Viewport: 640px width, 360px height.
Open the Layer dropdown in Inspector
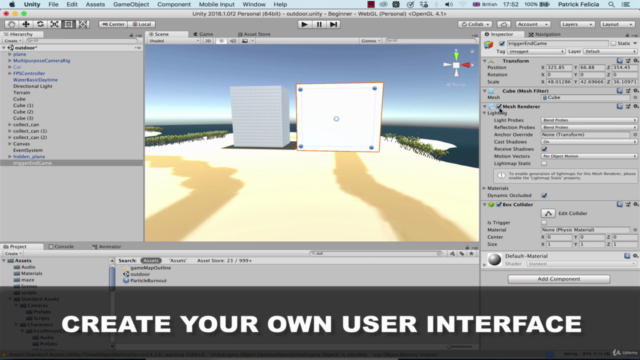coord(610,51)
